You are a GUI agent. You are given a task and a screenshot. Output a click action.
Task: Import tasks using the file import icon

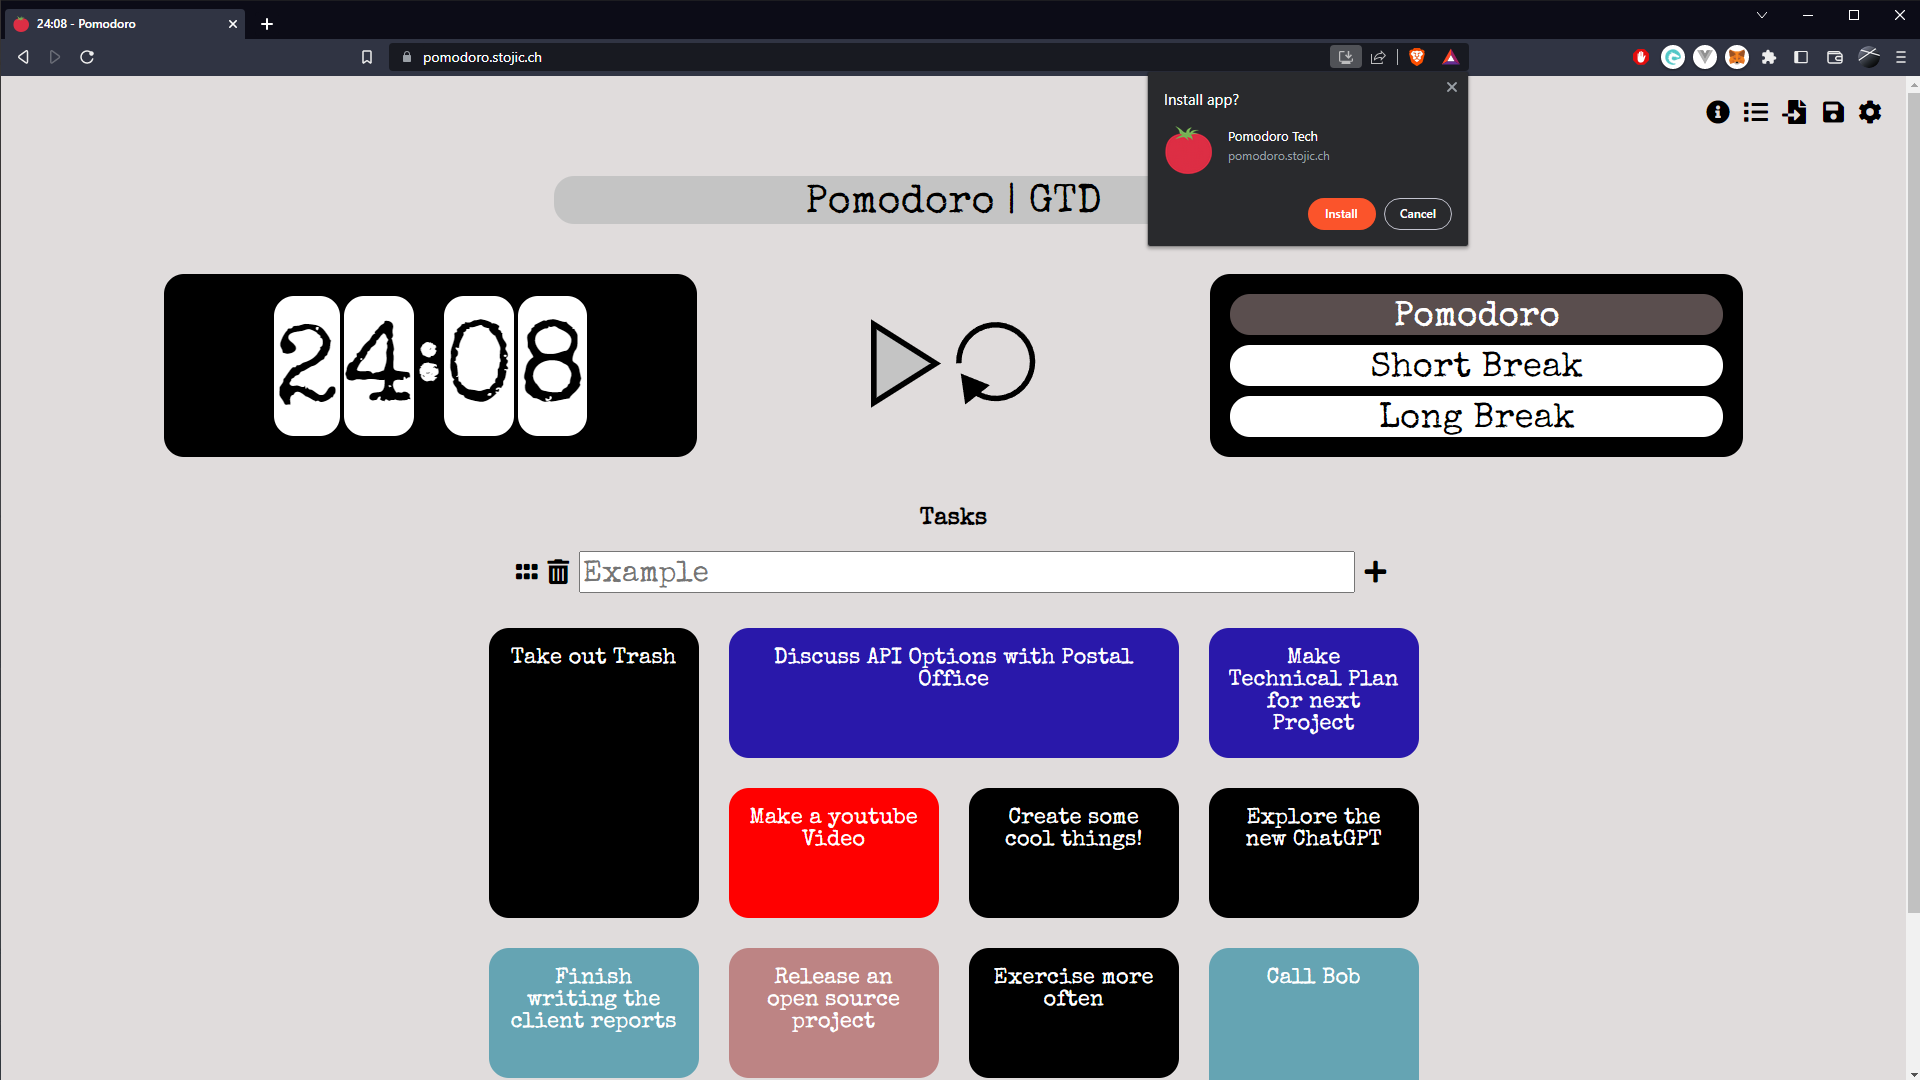click(x=1795, y=112)
